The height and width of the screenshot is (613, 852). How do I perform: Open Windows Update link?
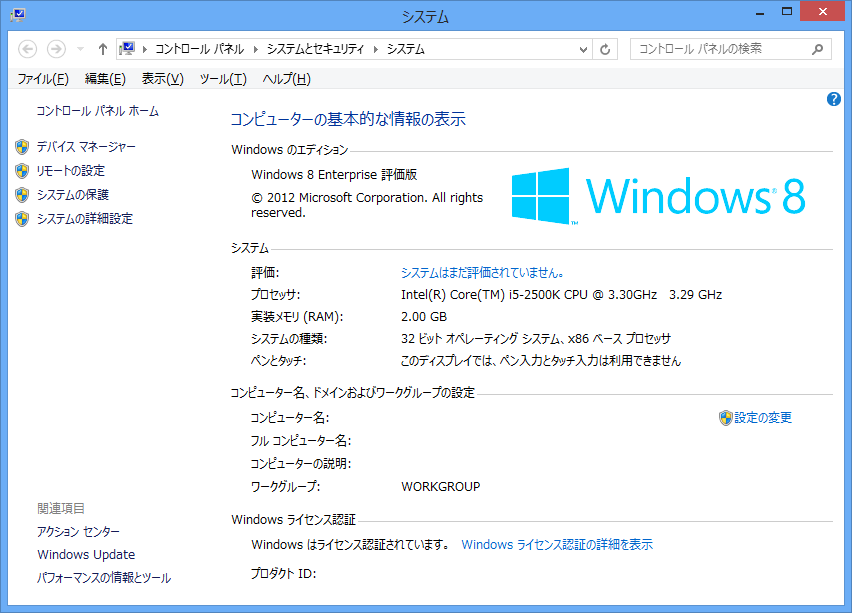tap(86, 554)
